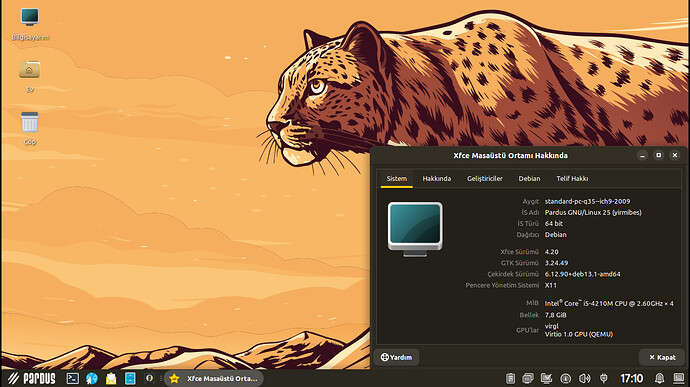Open the clipboard manager tray icon

point(510,378)
